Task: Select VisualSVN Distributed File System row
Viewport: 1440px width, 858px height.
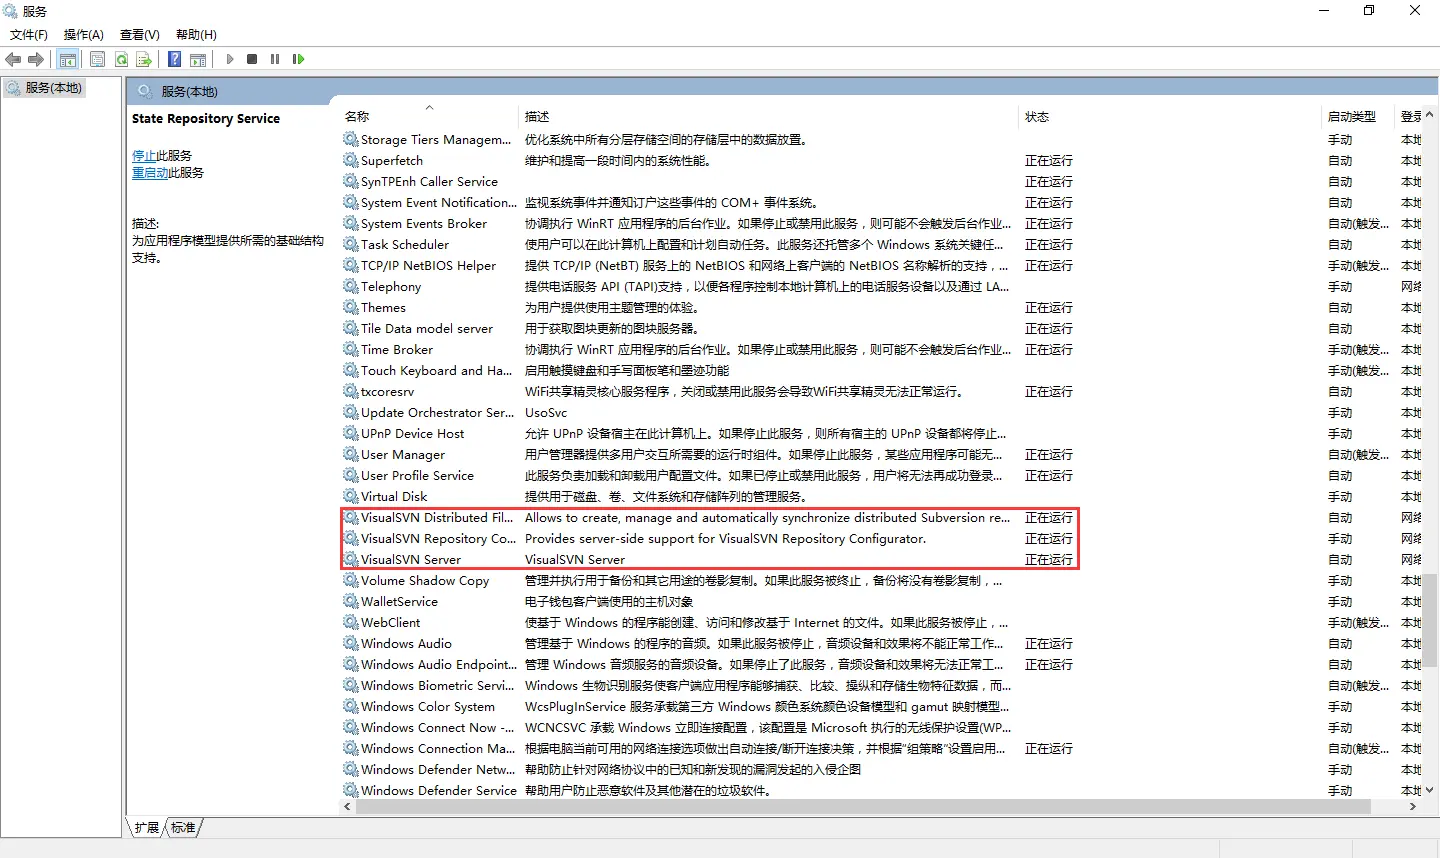Action: click(x=881, y=517)
